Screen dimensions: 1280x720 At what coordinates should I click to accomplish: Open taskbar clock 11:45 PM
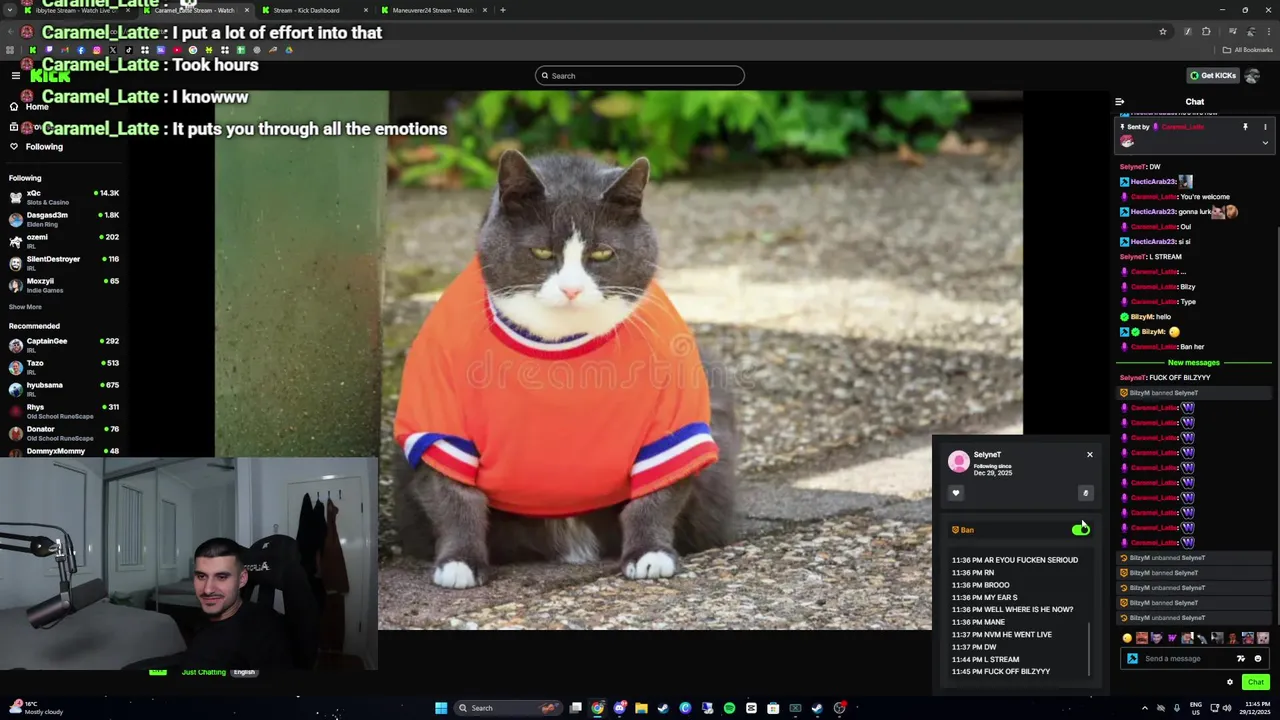pos(1257,708)
